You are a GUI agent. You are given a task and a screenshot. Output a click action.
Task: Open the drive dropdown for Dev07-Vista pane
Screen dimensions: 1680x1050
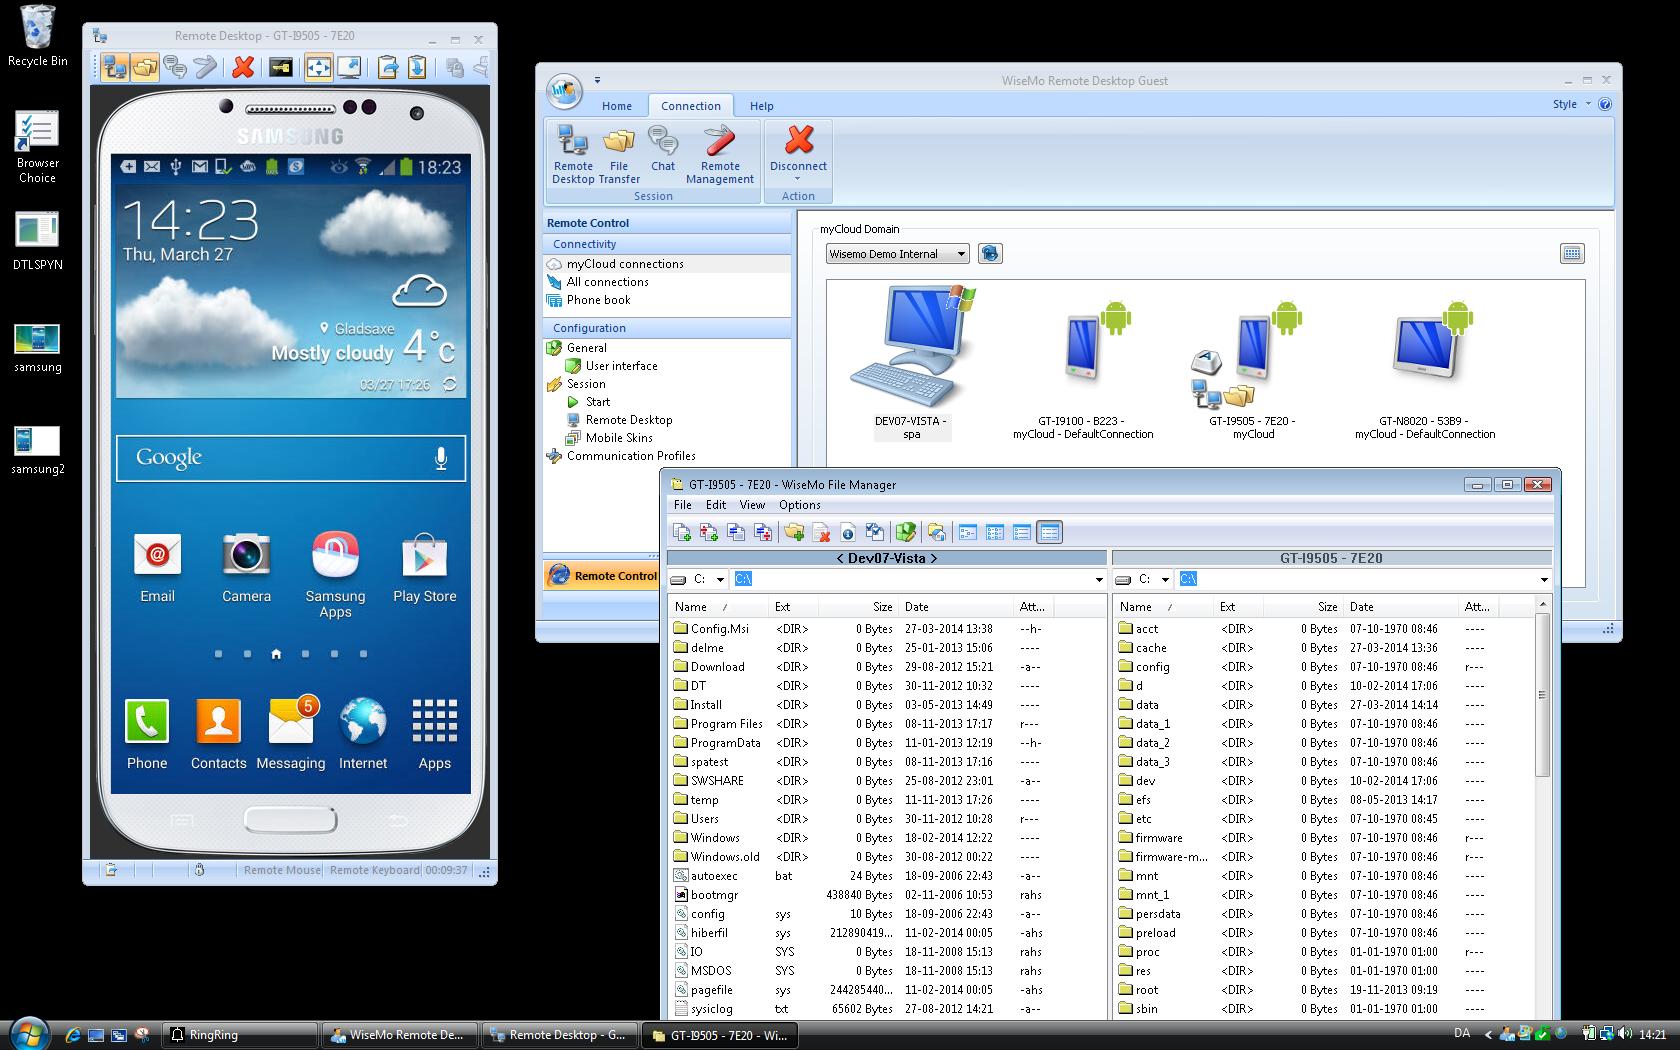pos(722,578)
